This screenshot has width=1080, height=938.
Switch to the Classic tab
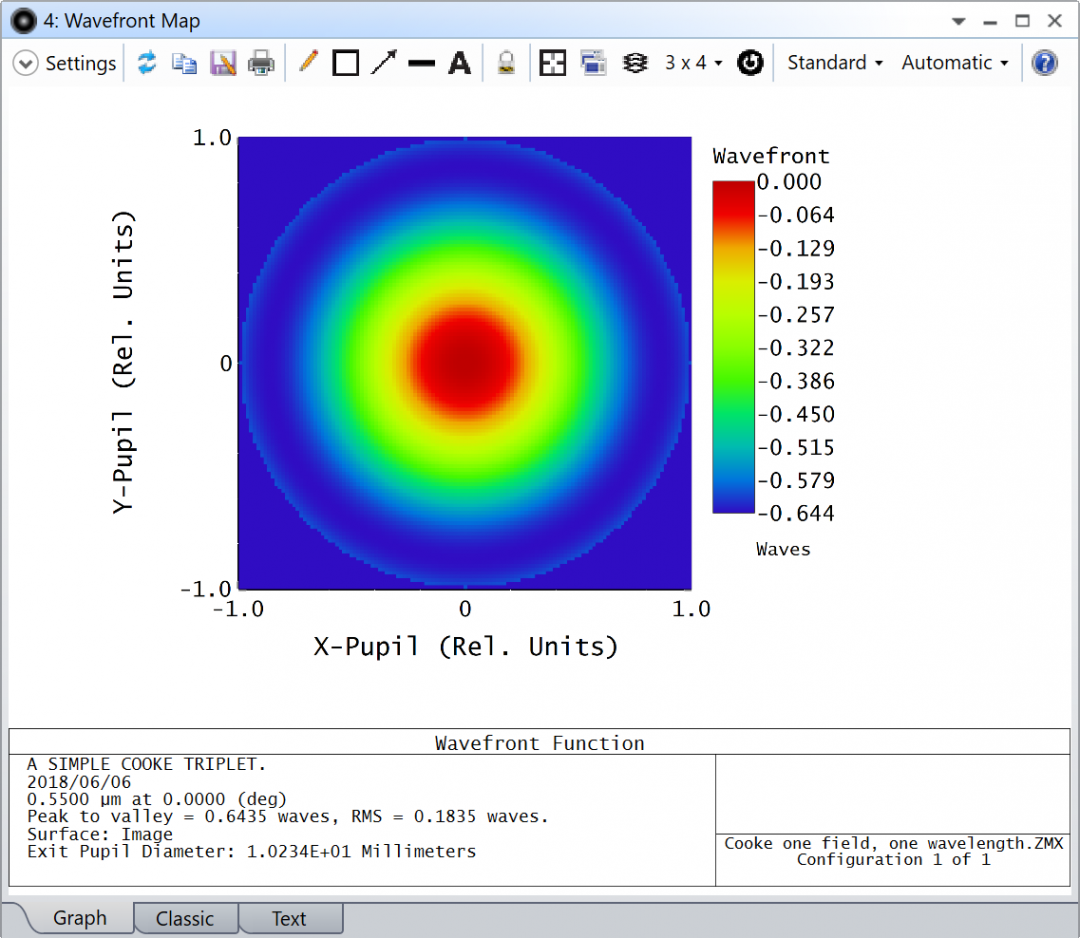(185, 918)
